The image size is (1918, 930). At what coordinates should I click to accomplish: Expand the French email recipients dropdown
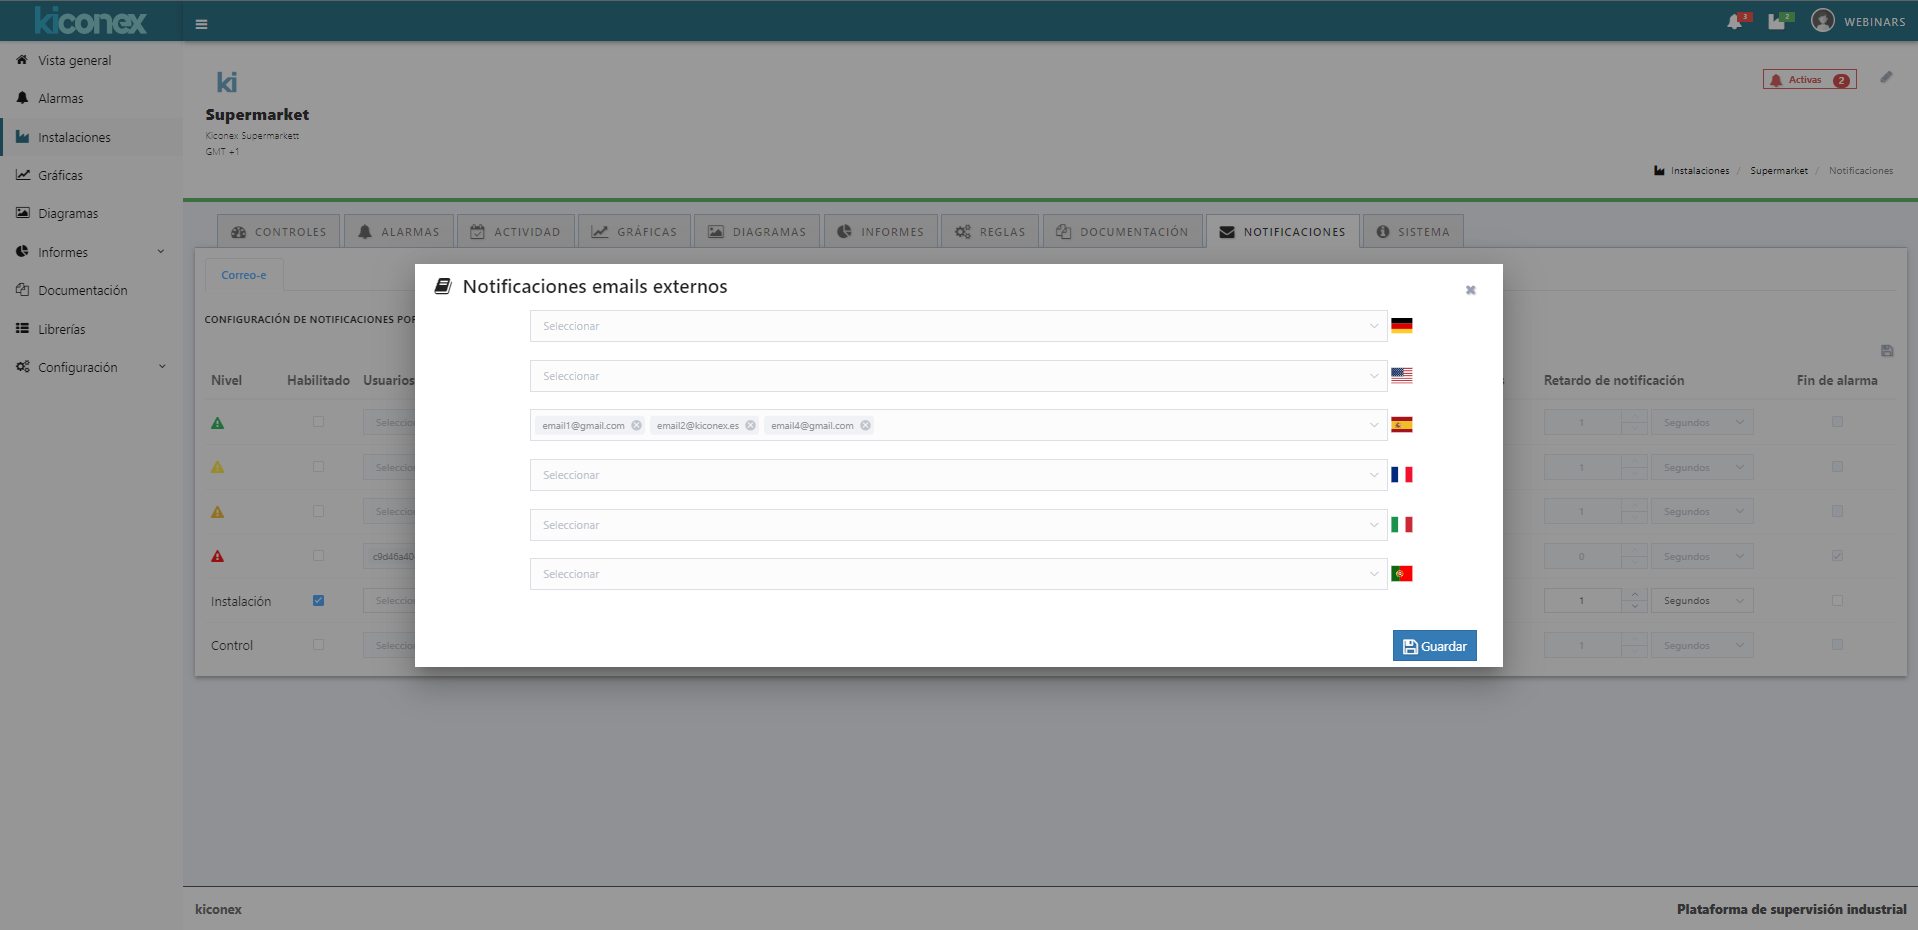pos(957,475)
